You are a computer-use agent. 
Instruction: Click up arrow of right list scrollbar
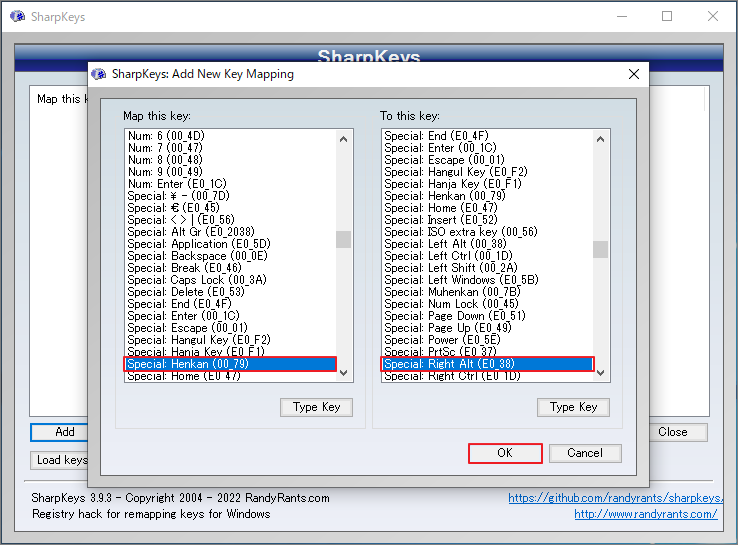pyautogui.click(x=600, y=139)
